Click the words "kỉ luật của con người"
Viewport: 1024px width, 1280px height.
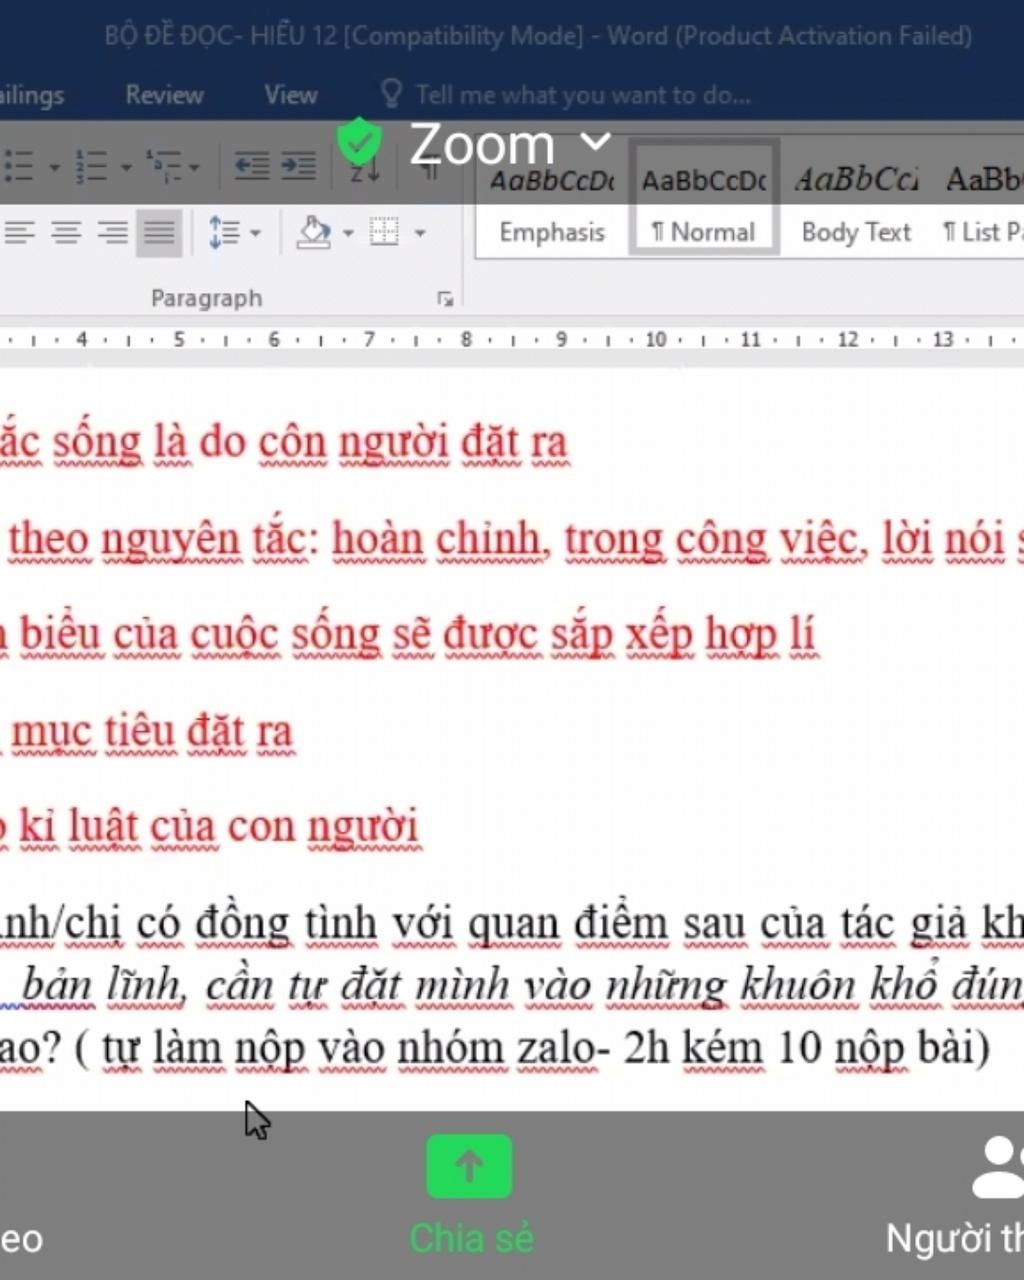click(x=219, y=827)
